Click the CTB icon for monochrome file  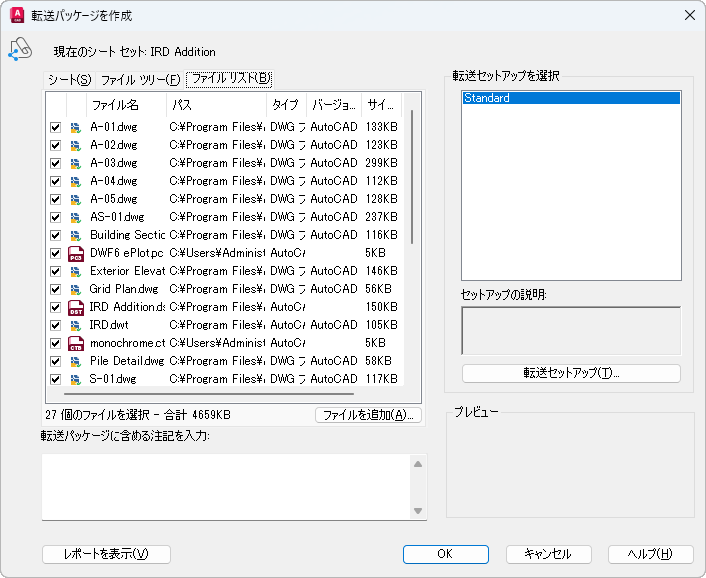[x=76, y=344]
